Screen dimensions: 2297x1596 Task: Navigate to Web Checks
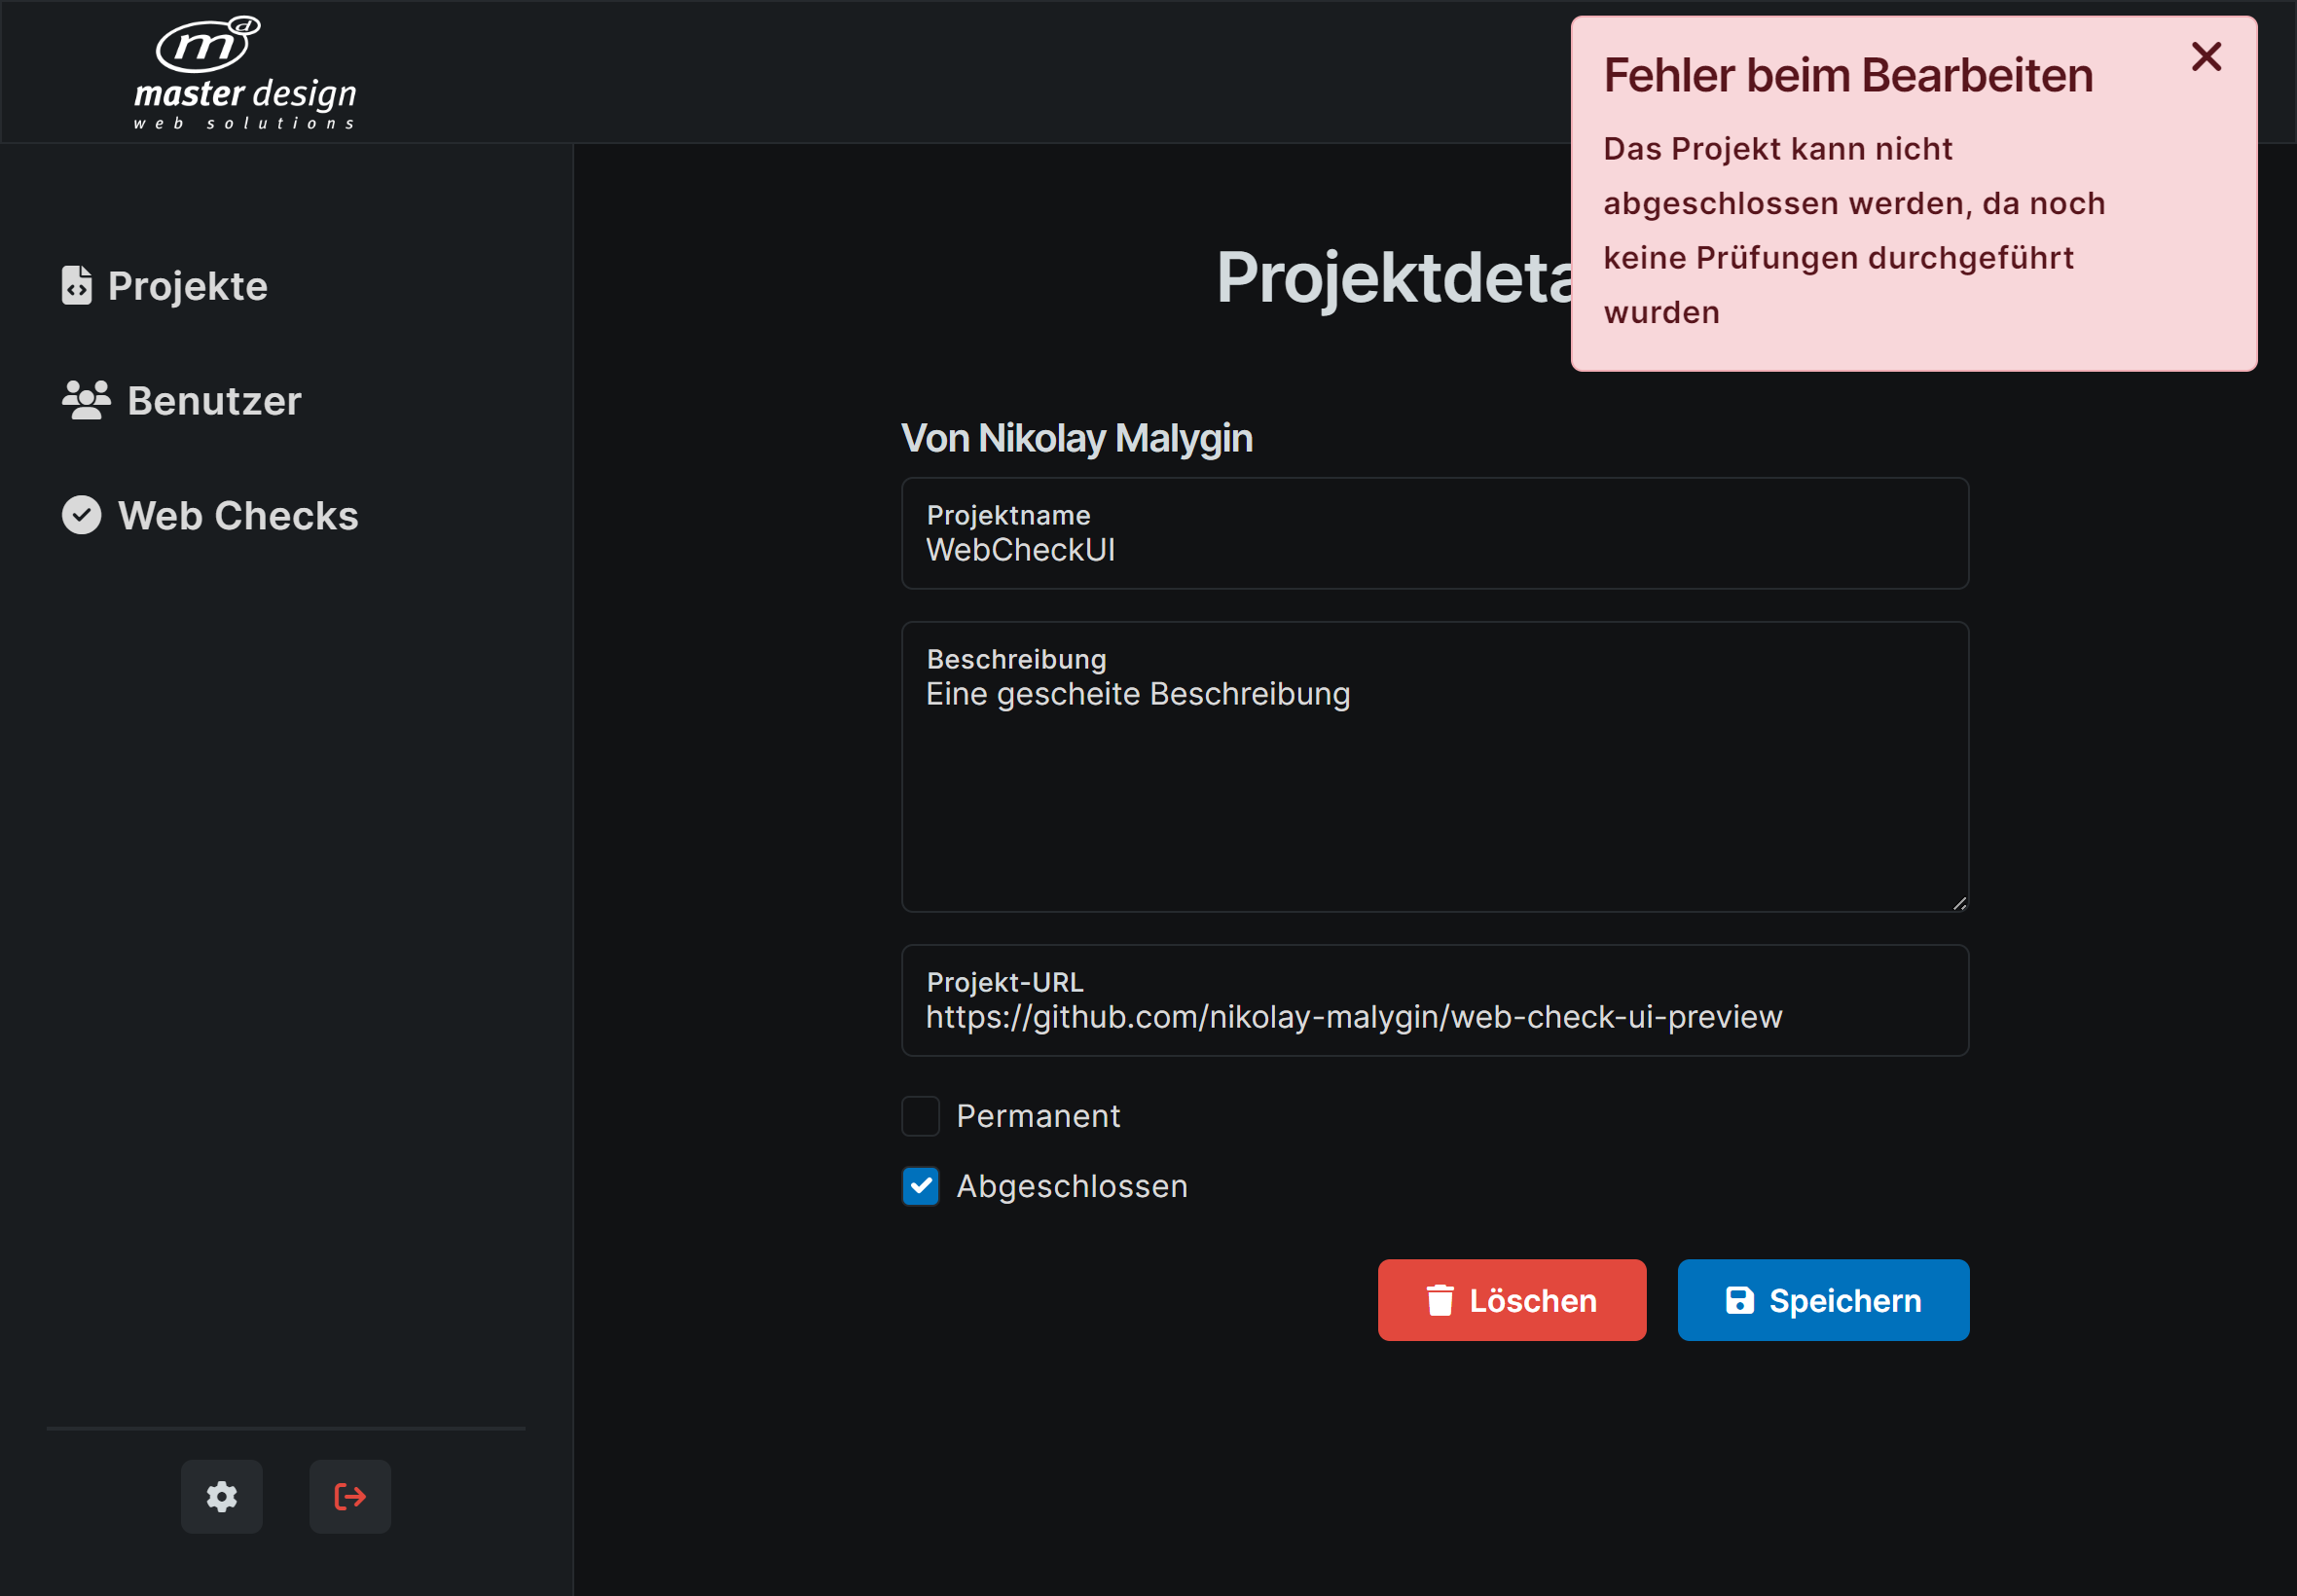[x=238, y=516]
